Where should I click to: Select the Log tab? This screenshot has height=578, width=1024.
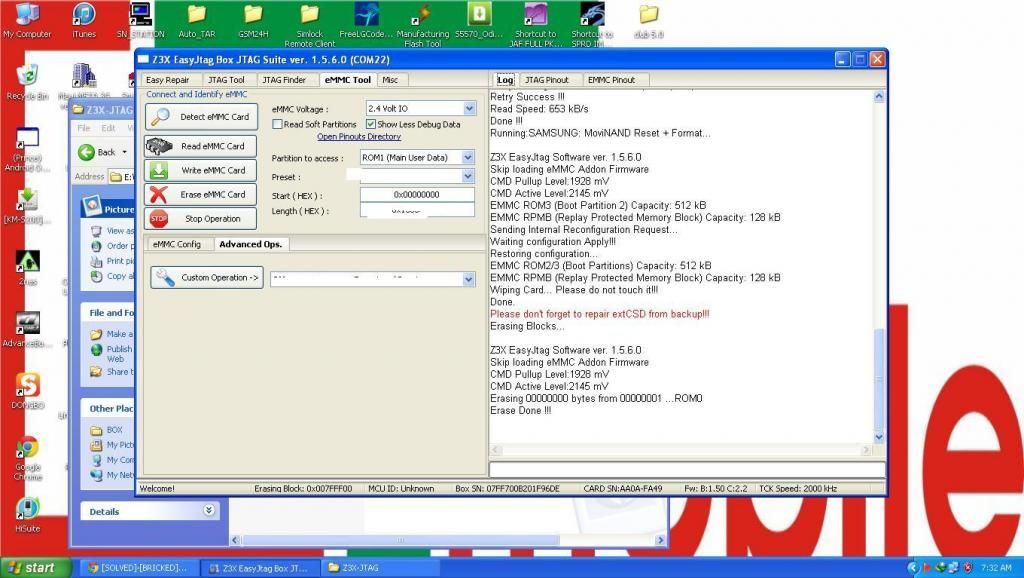(x=505, y=80)
